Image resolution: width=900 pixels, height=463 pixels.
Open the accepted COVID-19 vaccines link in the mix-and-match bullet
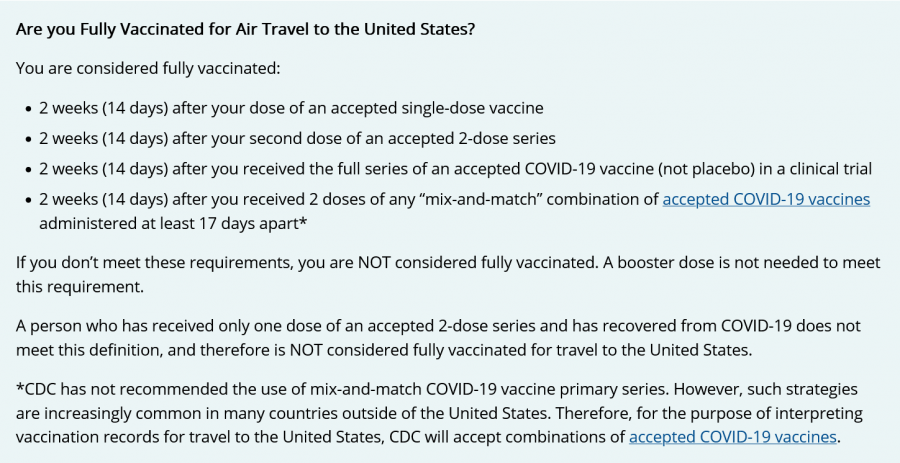pos(766,199)
